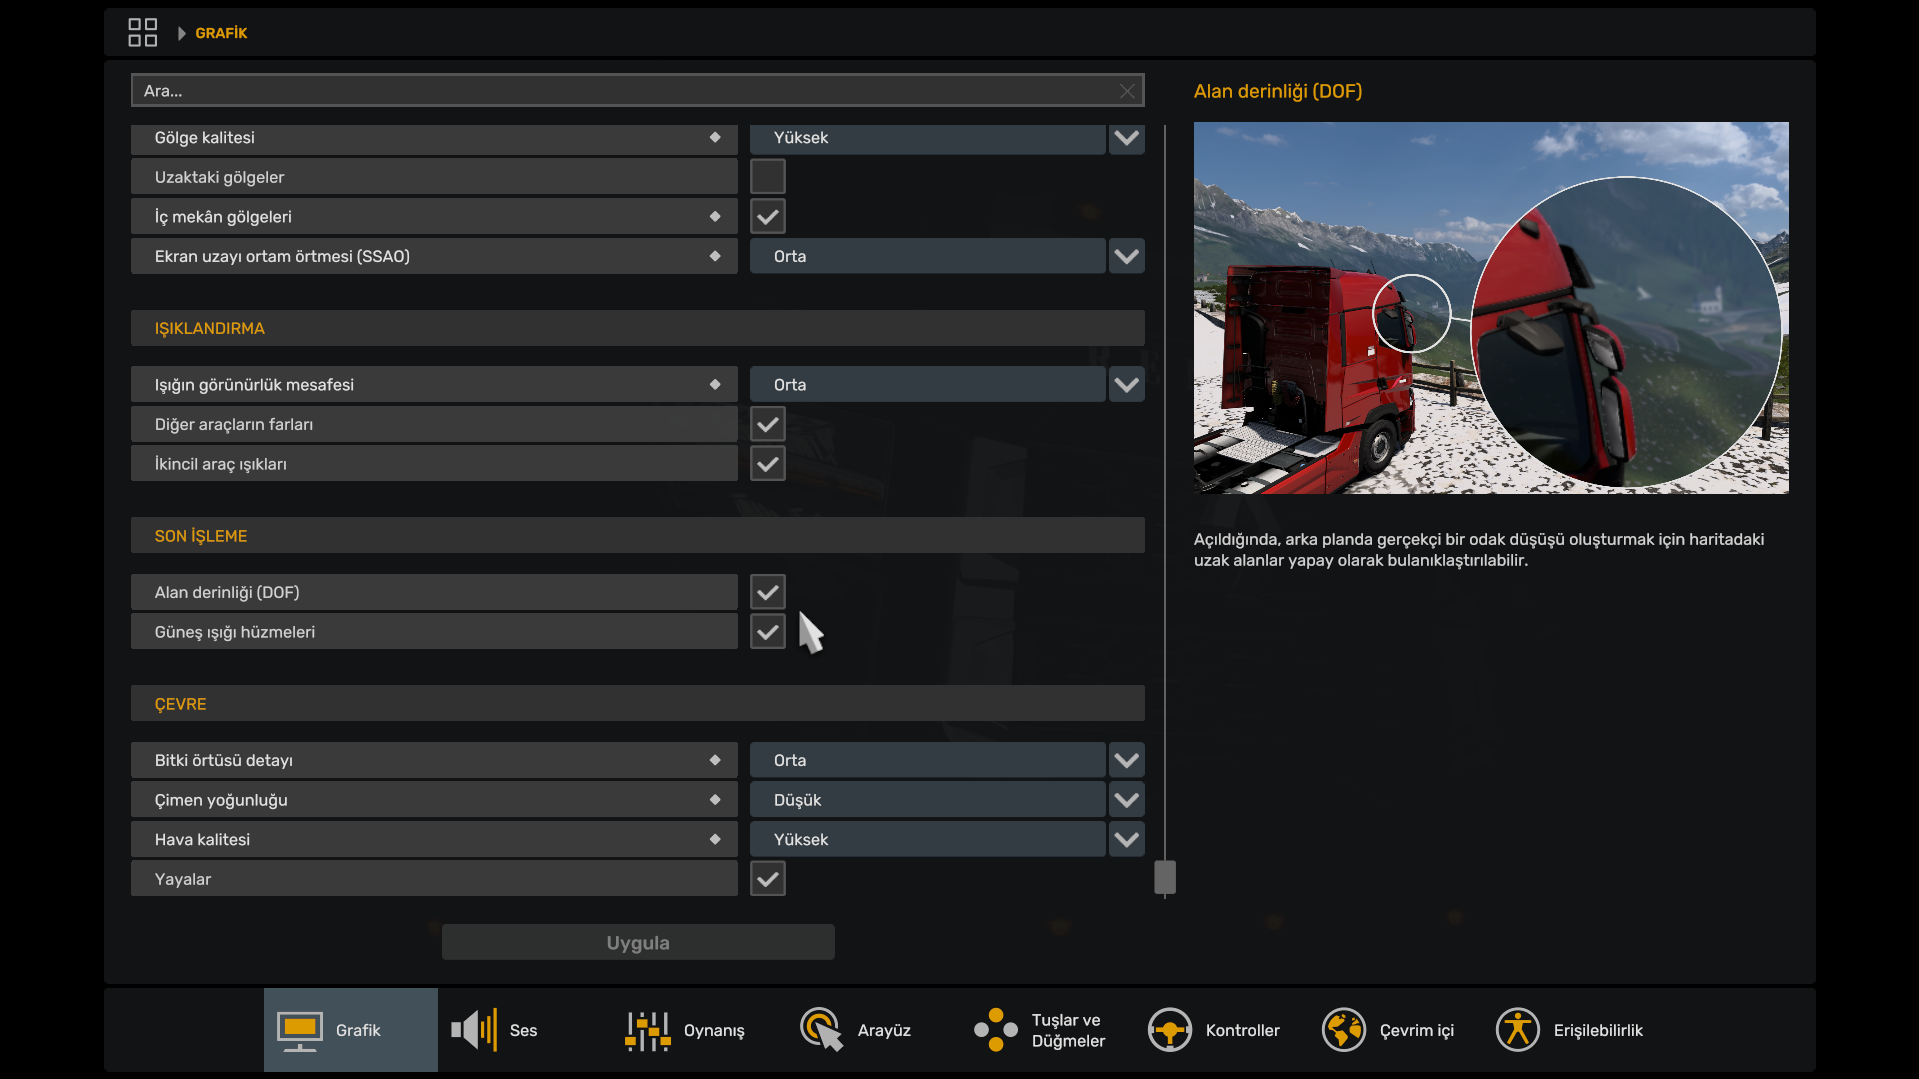Click the Çevrim içi globe icon

(x=1344, y=1030)
